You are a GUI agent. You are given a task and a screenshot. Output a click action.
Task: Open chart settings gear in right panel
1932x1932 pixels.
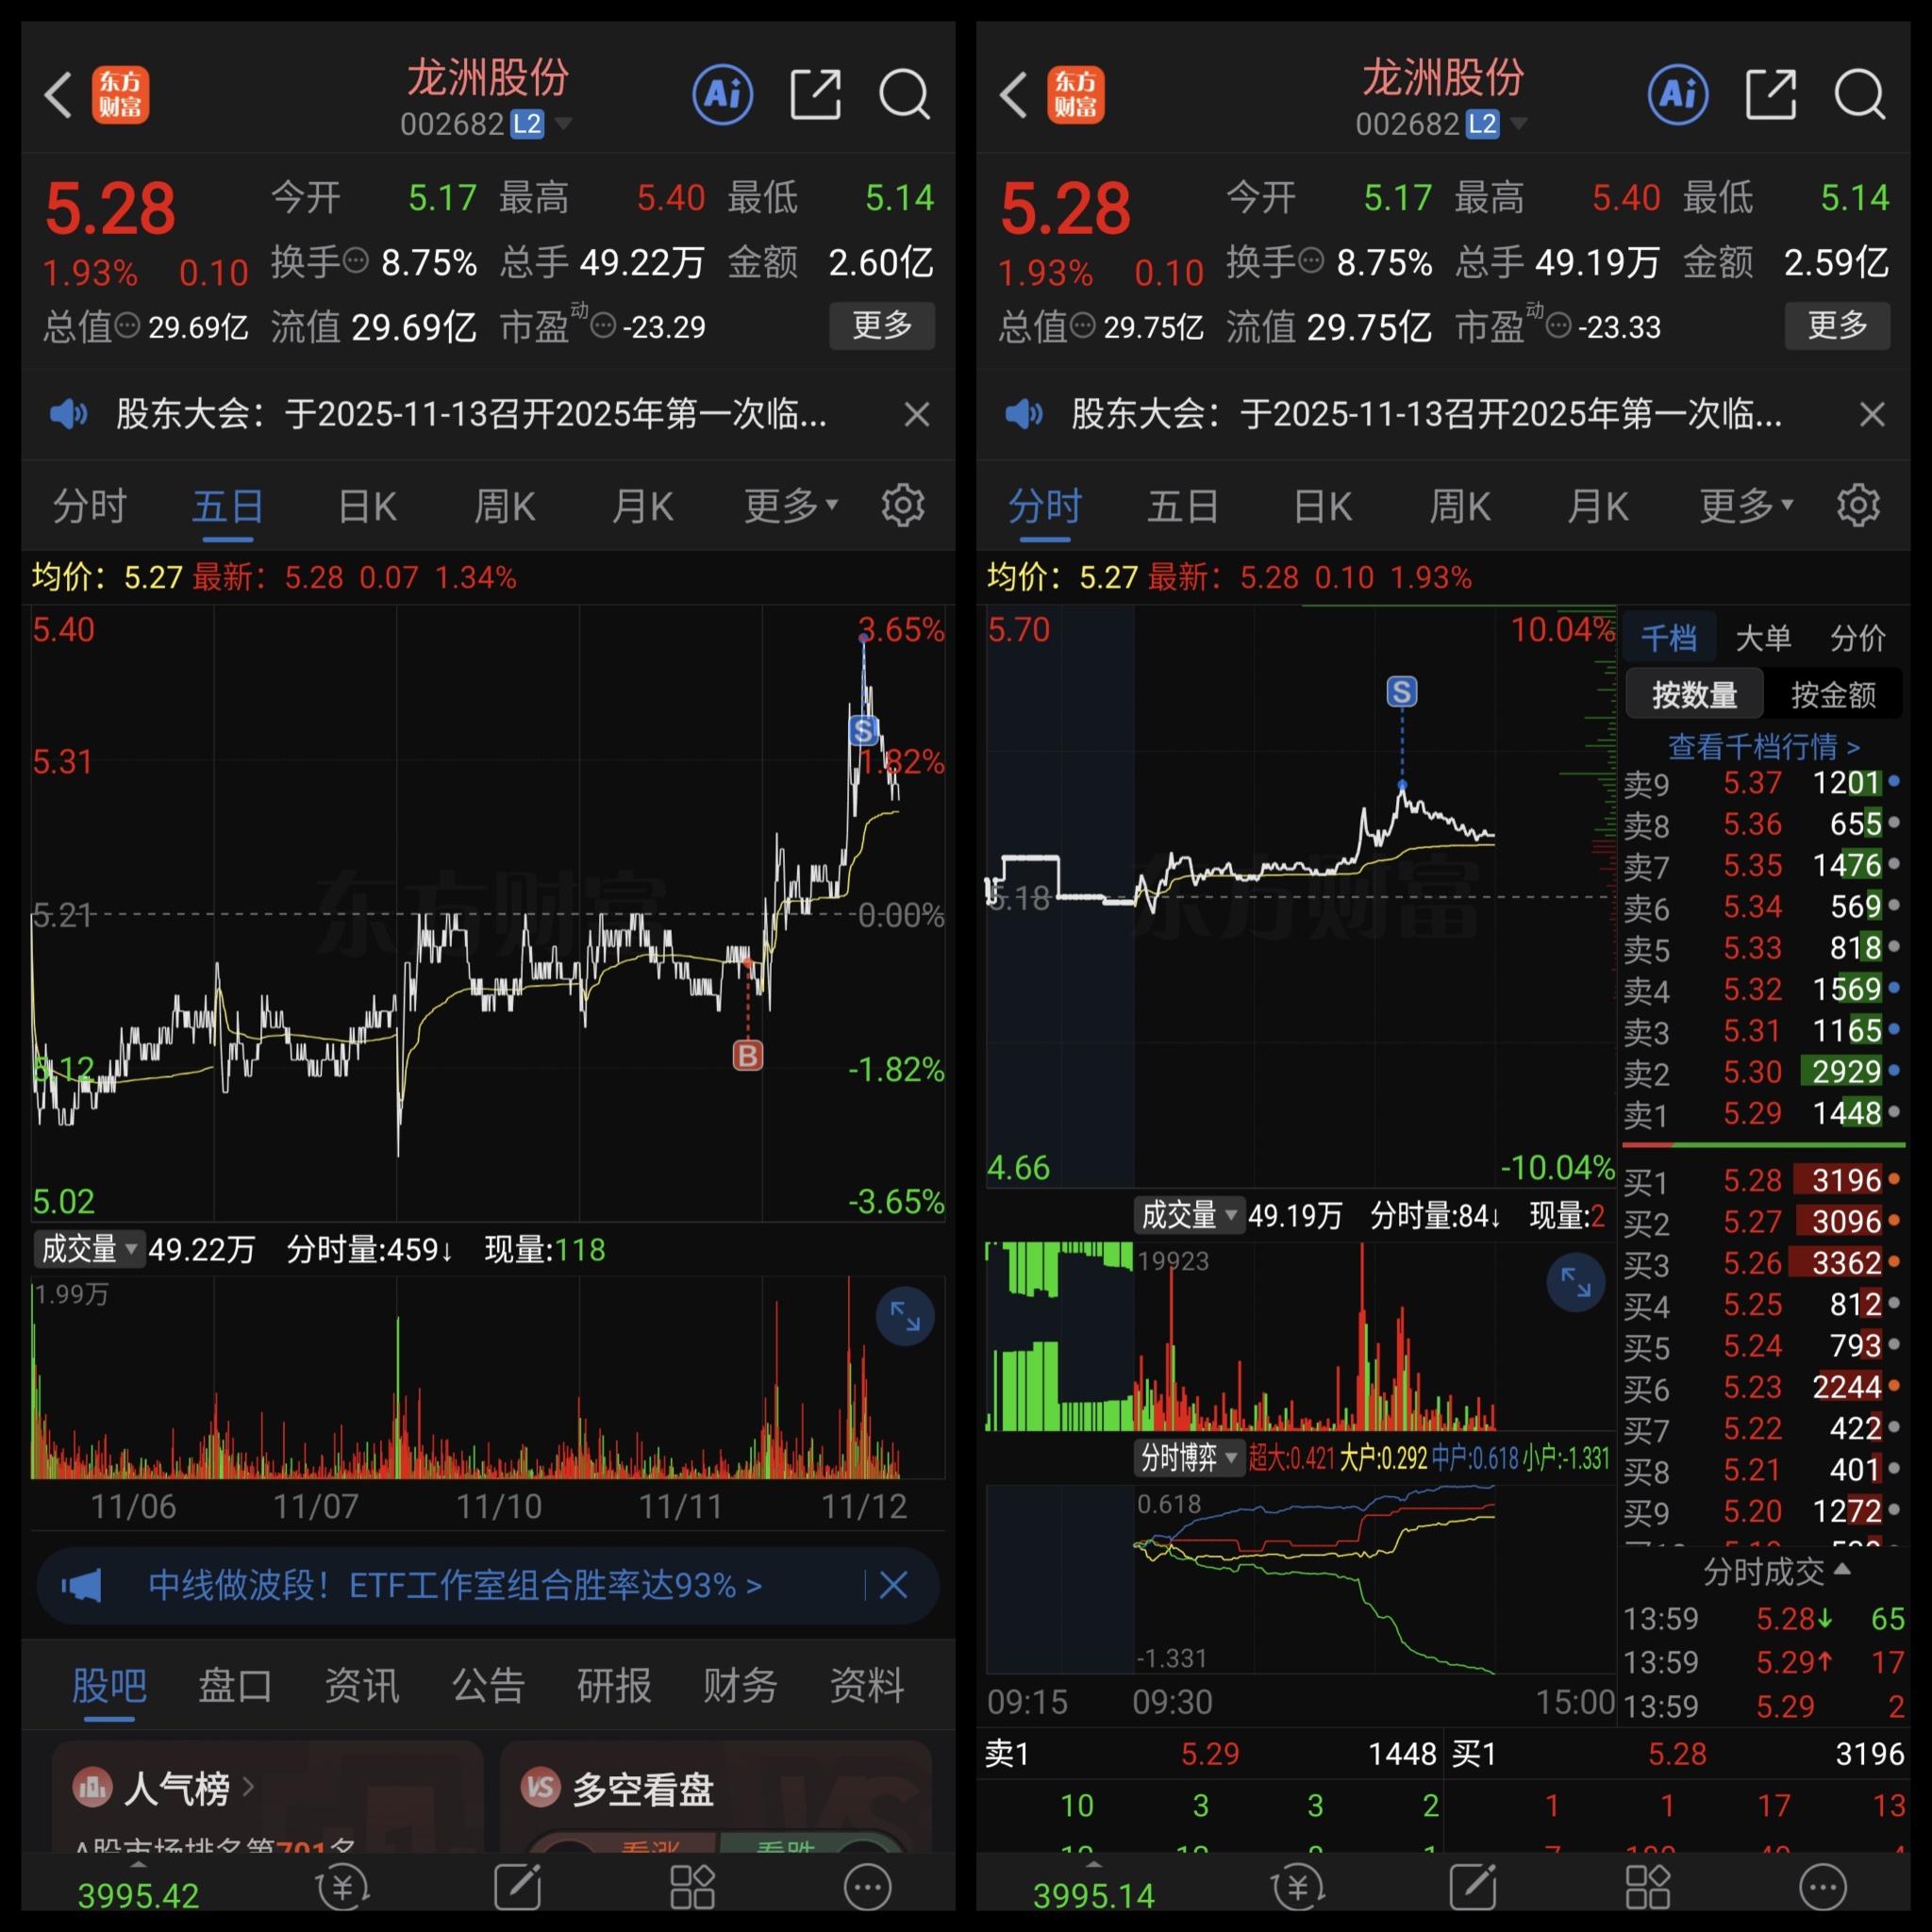(x=1858, y=506)
